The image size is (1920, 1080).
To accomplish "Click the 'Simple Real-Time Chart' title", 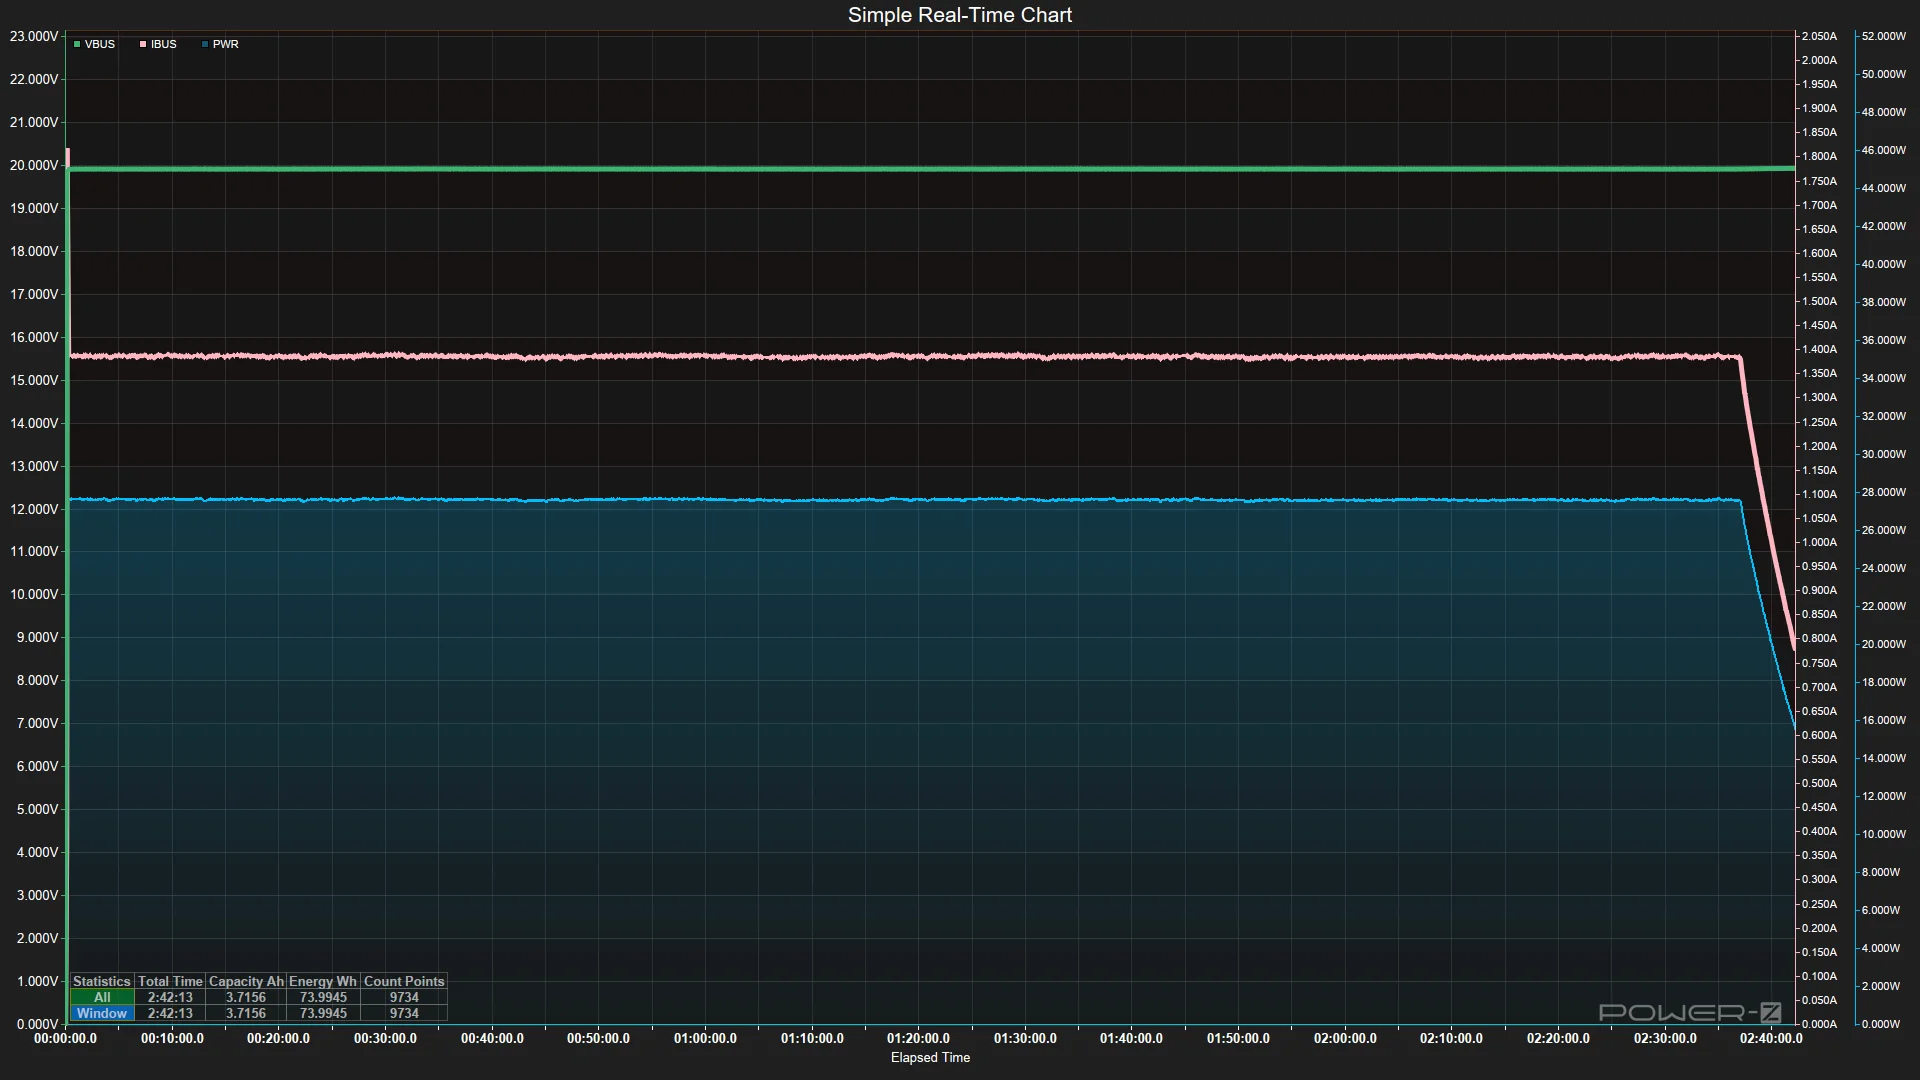I will pos(960,15).
